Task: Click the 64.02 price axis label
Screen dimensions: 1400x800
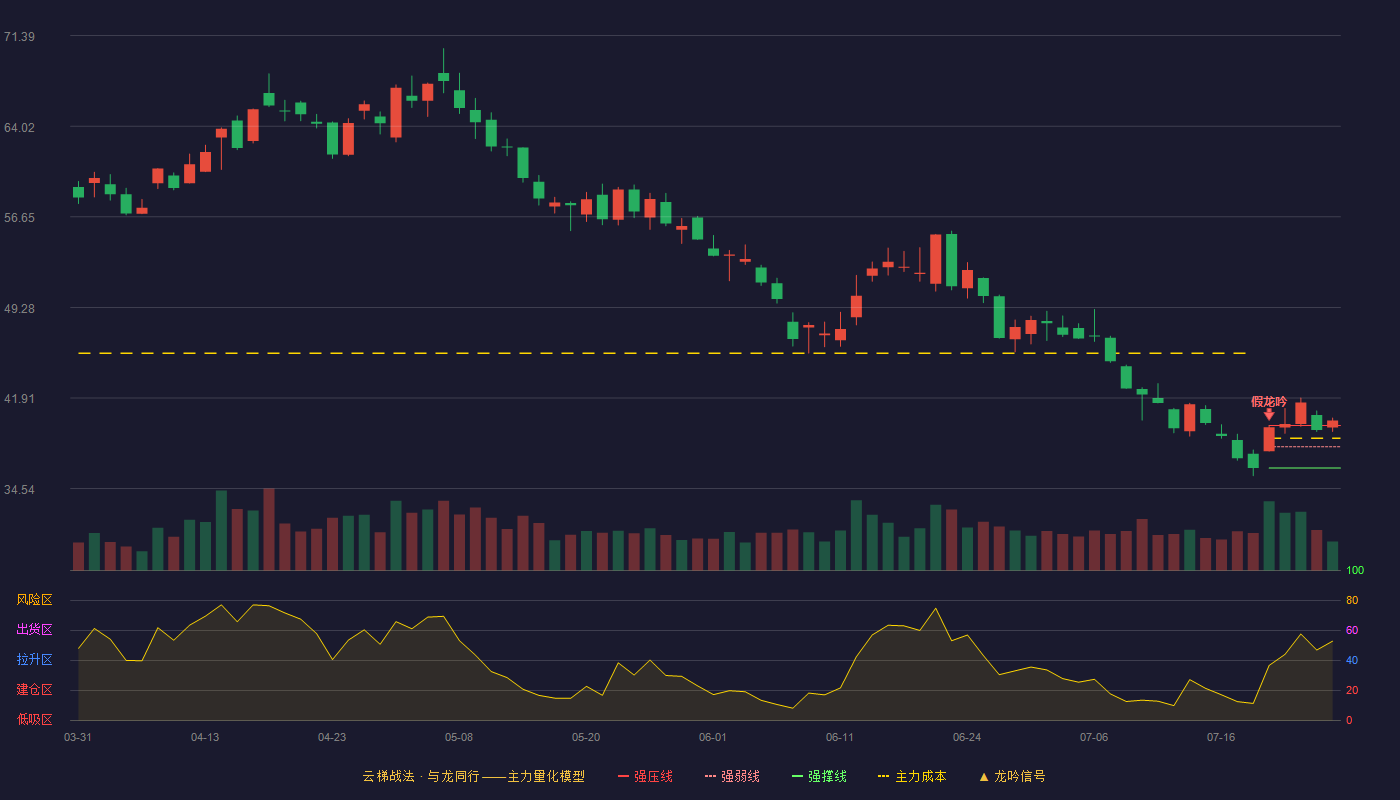Action: pos(19,127)
